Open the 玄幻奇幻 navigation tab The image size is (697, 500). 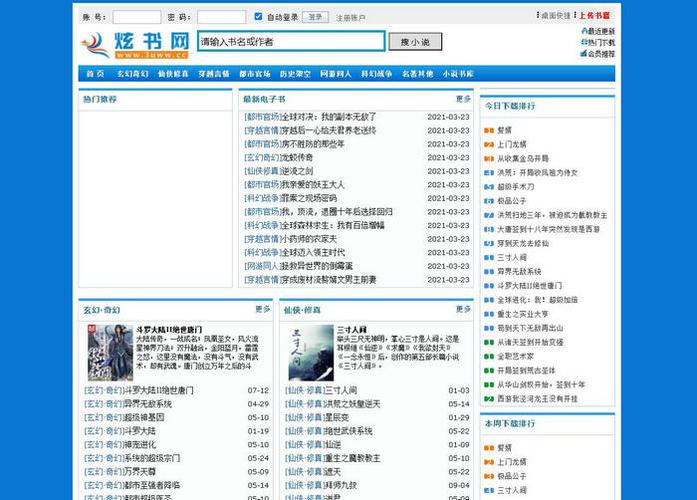click(x=133, y=74)
